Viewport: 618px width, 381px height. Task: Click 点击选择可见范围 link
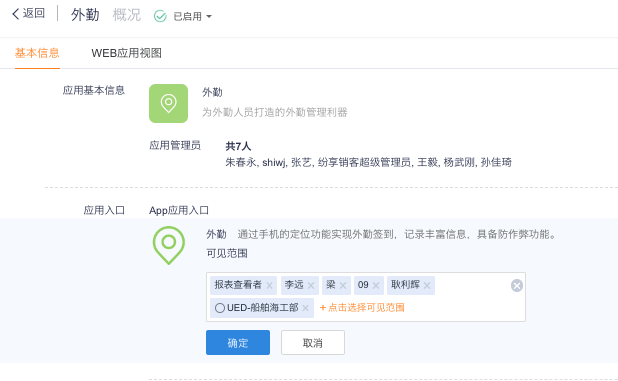(x=362, y=307)
